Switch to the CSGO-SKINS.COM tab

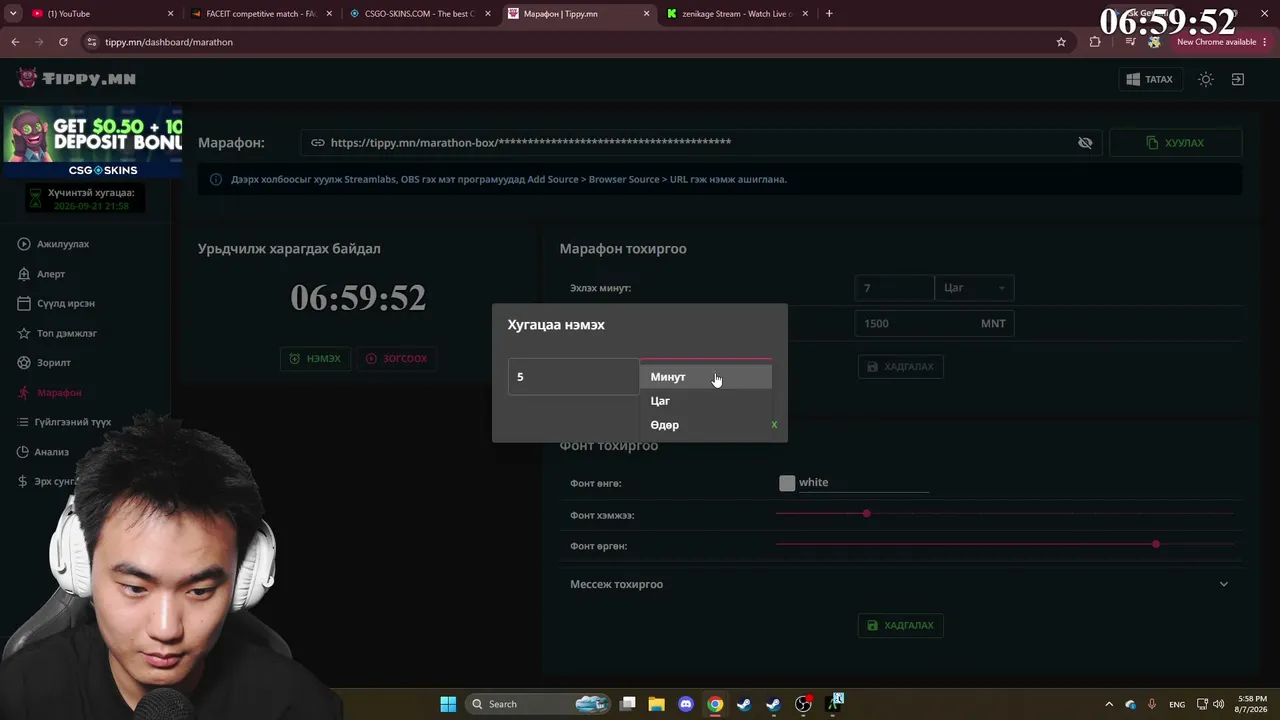tap(420, 14)
